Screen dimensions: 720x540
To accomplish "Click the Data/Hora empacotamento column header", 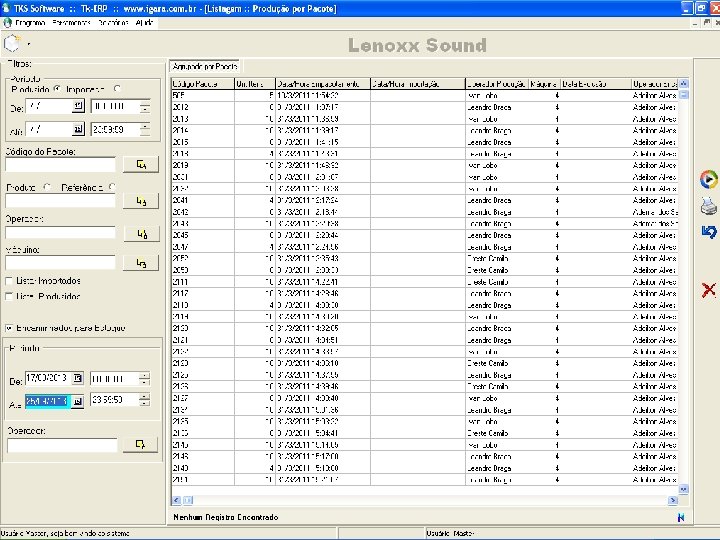I will click(323, 84).
